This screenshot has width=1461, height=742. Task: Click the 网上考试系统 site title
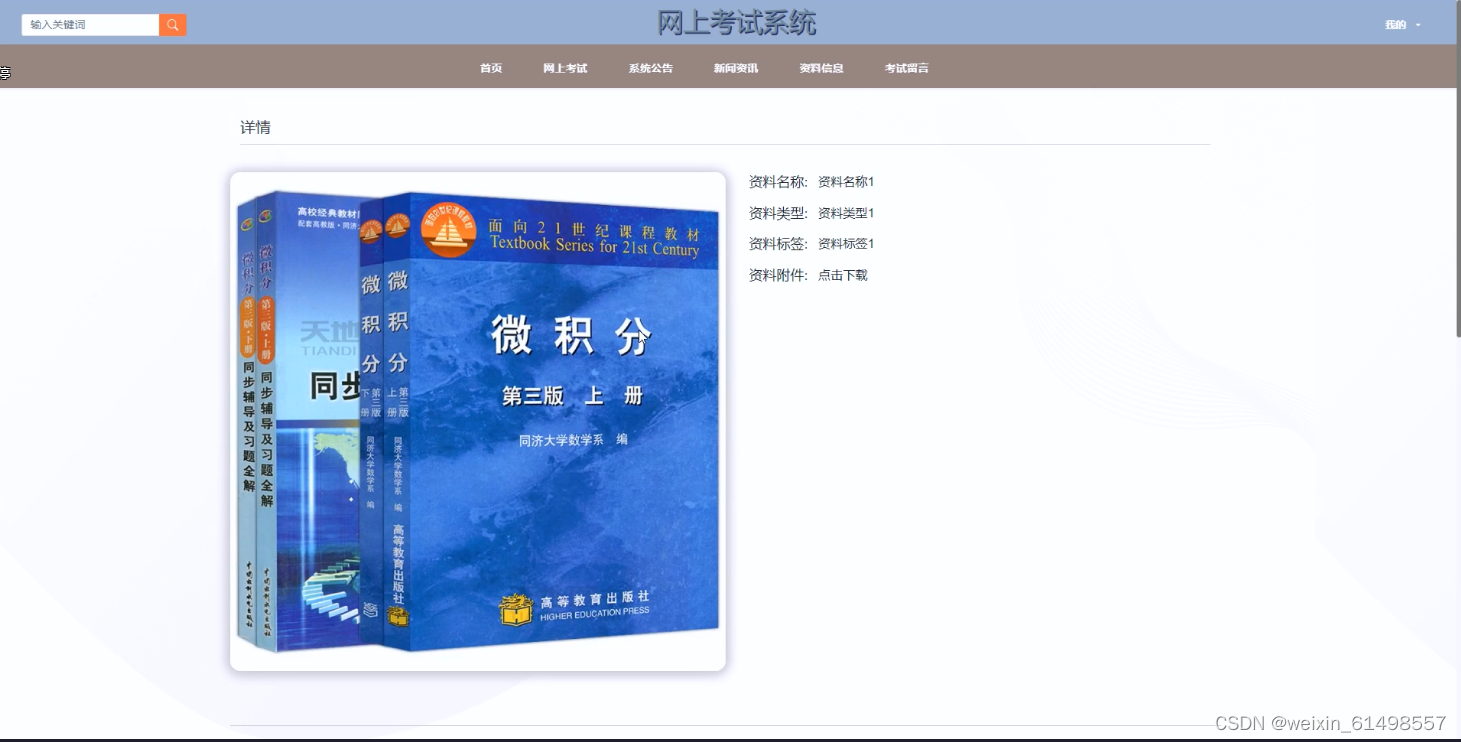coord(737,22)
